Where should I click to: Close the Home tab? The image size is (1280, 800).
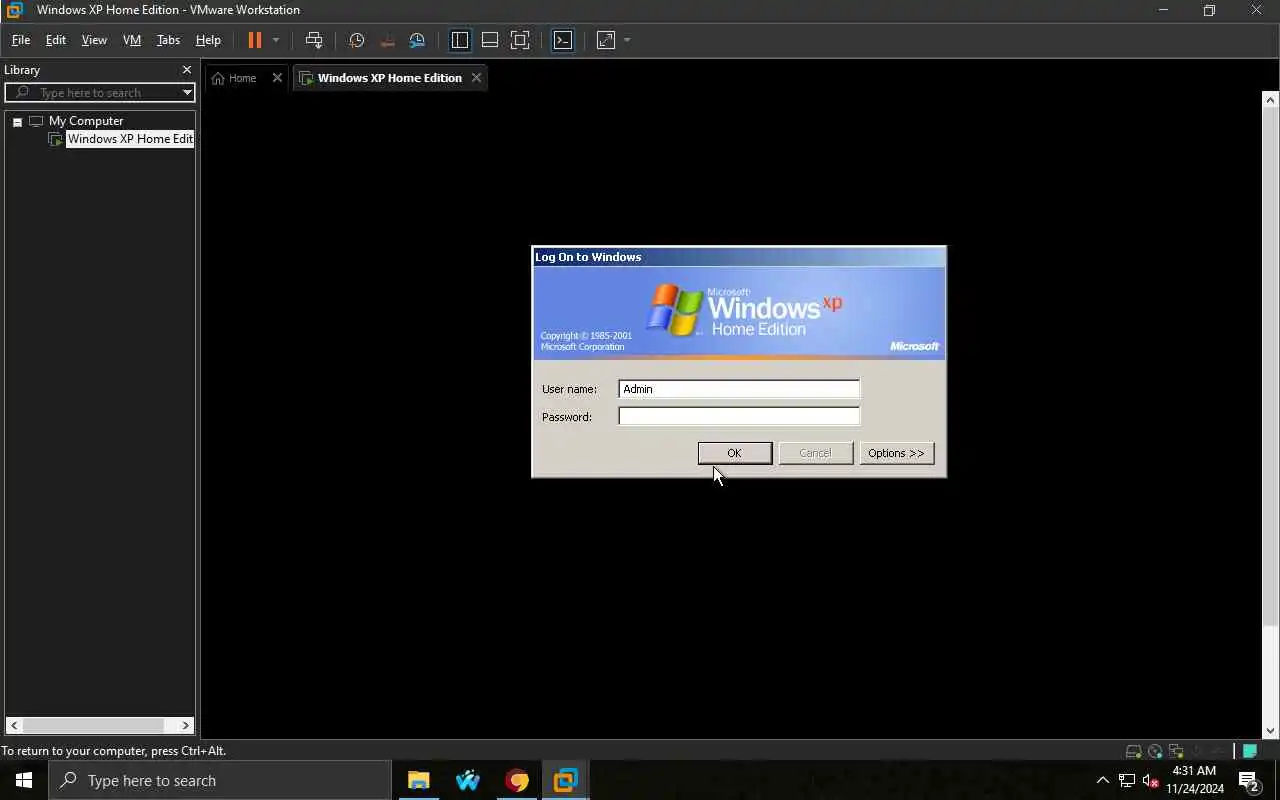point(277,78)
